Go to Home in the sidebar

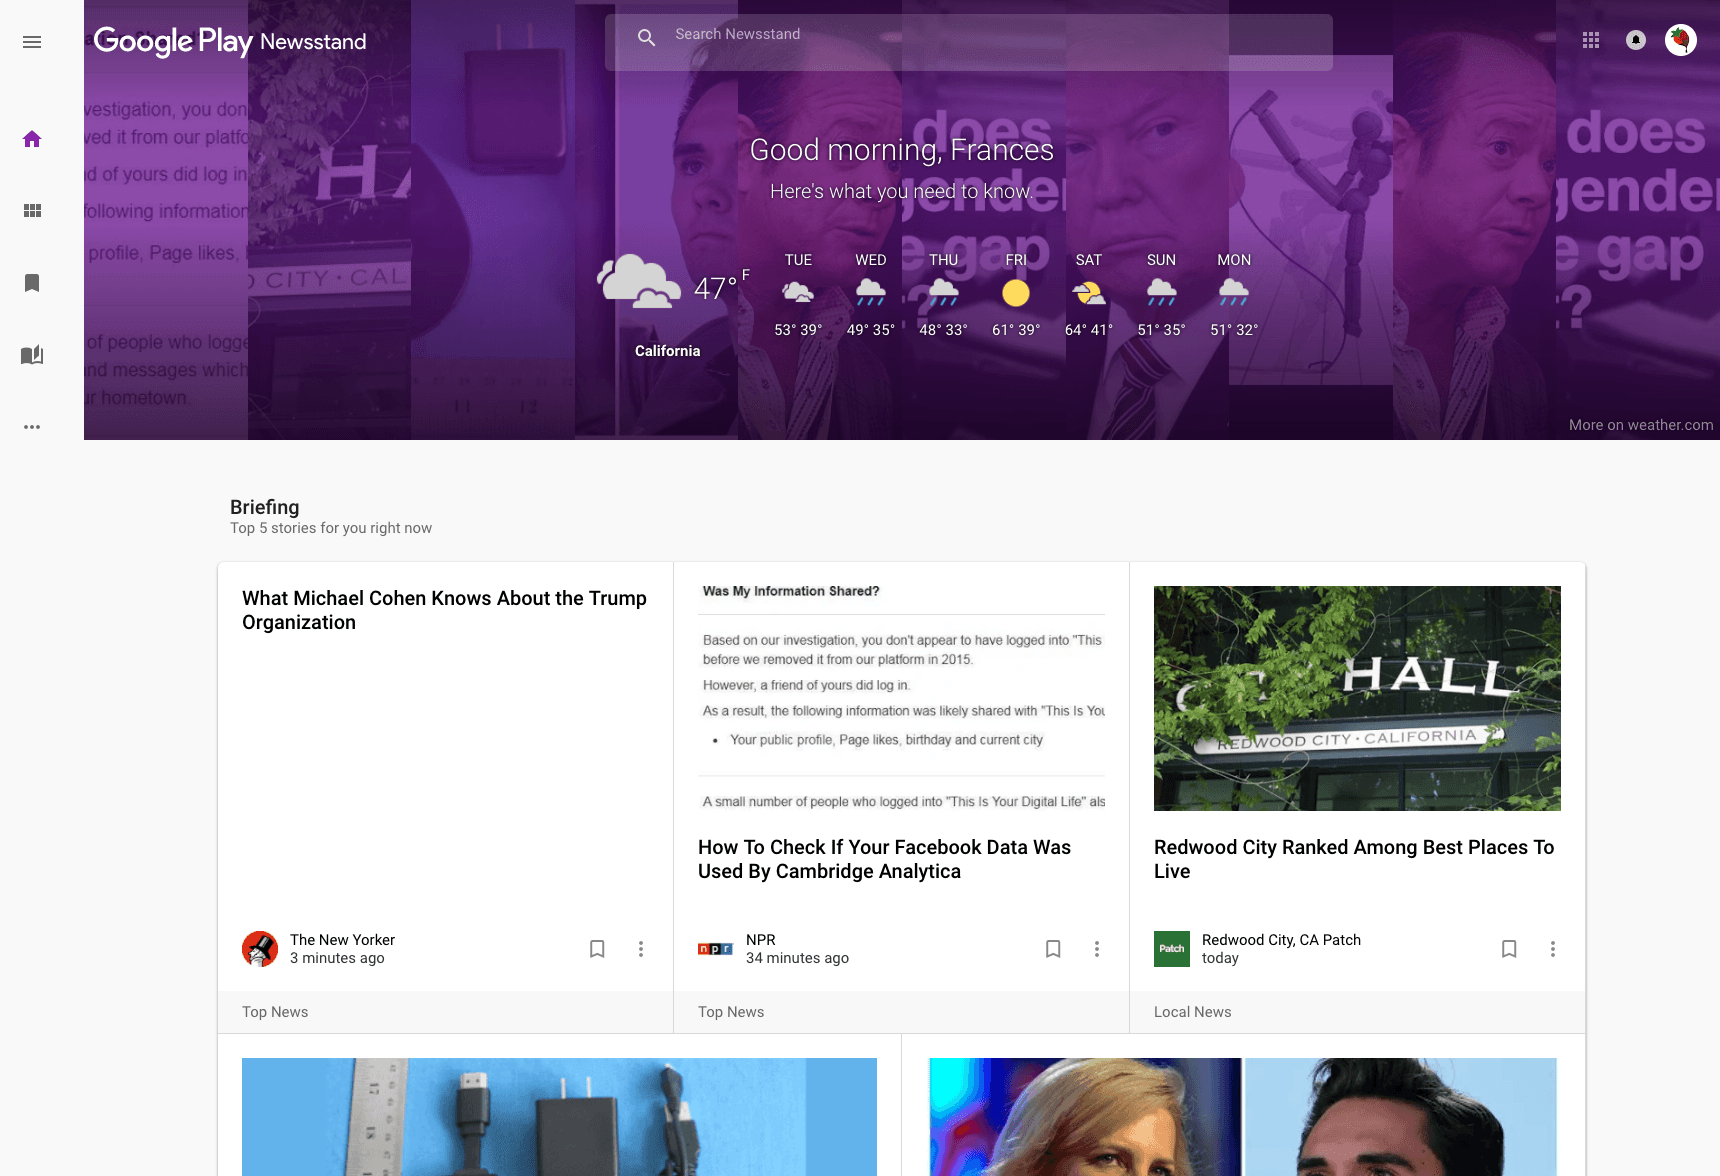tap(32, 139)
